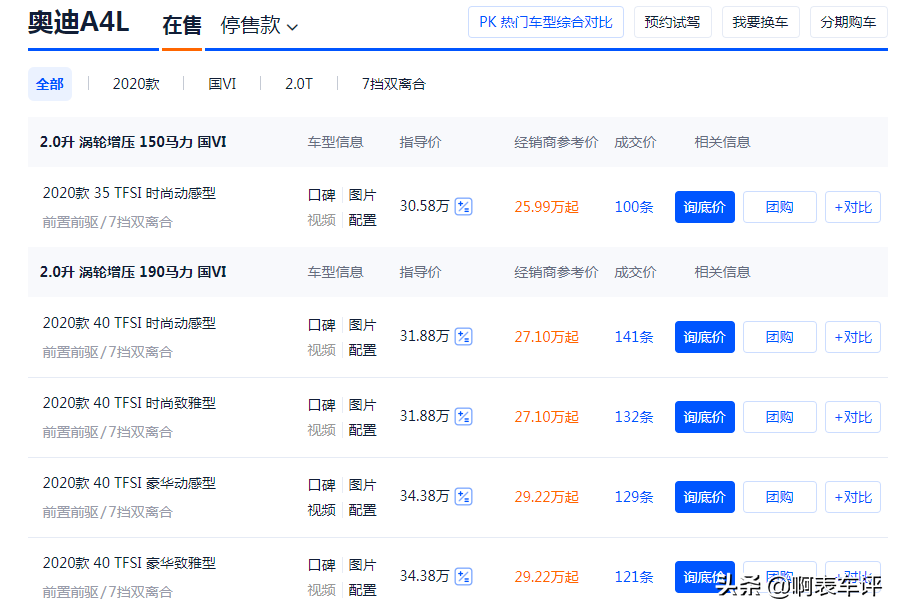View 口碑 for 35 TFSI 时尚动感型

point(321,195)
